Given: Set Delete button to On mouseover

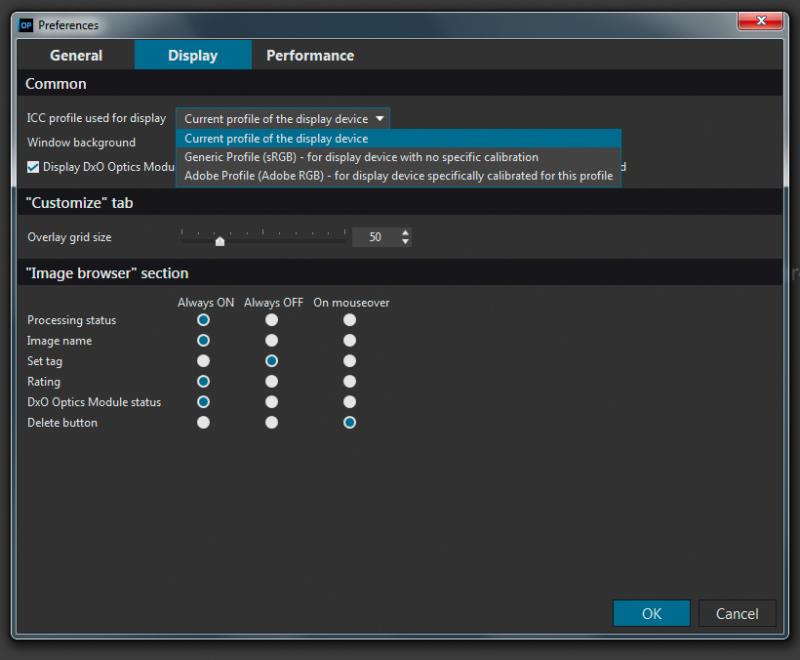Looking at the screenshot, I should tap(349, 422).
